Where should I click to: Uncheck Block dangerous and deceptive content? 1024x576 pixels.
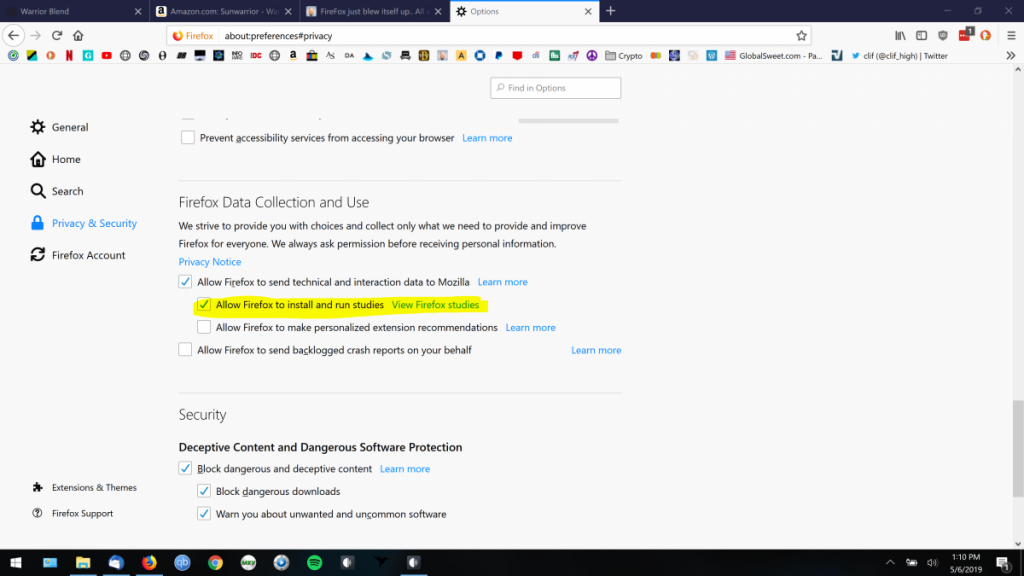coord(185,468)
